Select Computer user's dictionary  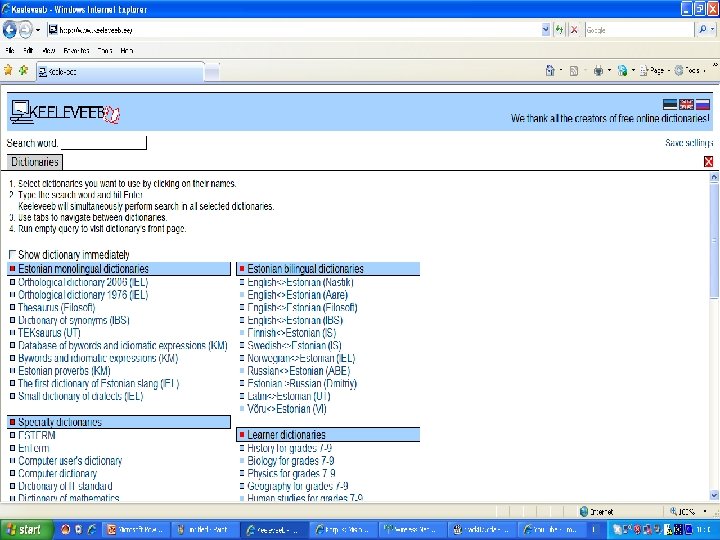click(70, 461)
